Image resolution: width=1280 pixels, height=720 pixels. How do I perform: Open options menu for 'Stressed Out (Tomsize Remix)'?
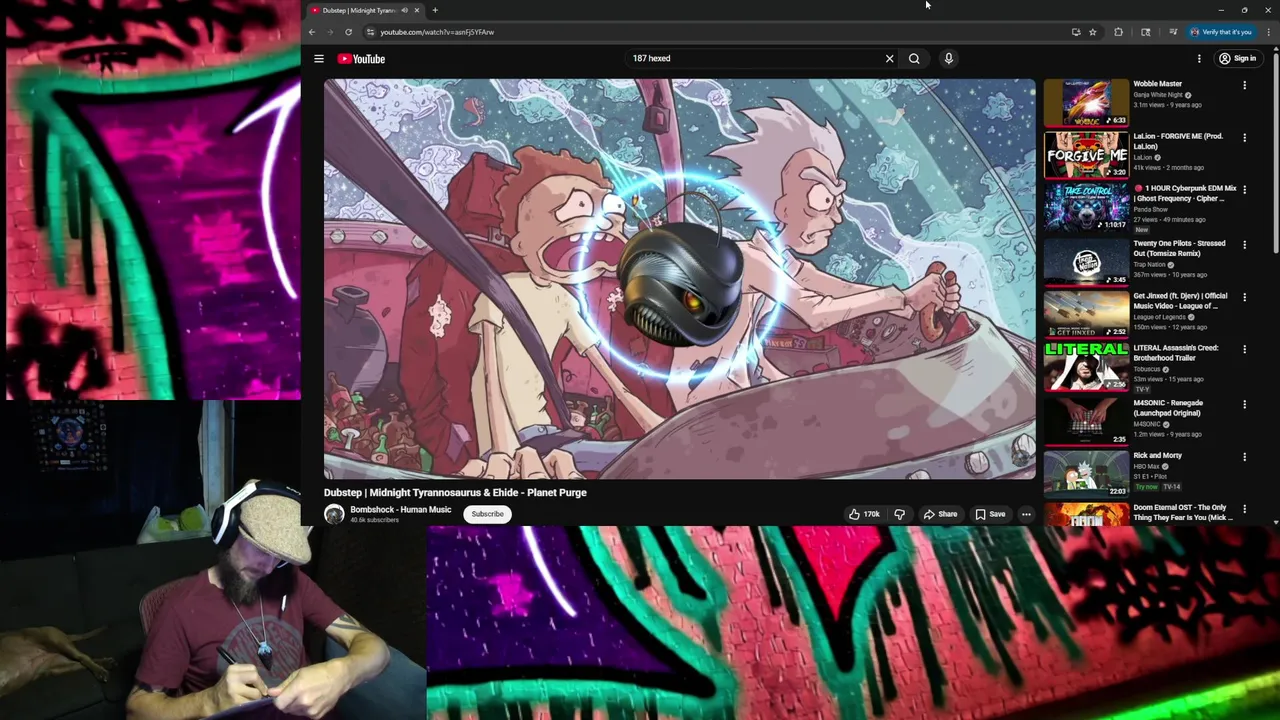tap(1245, 244)
